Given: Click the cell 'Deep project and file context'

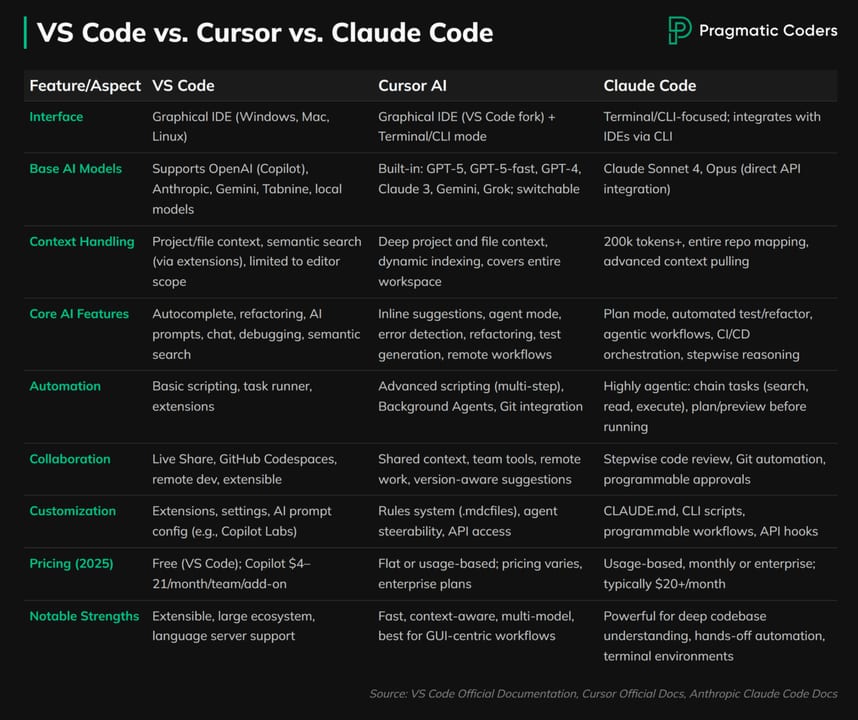Looking at the screenshot, I should (469, 262).
